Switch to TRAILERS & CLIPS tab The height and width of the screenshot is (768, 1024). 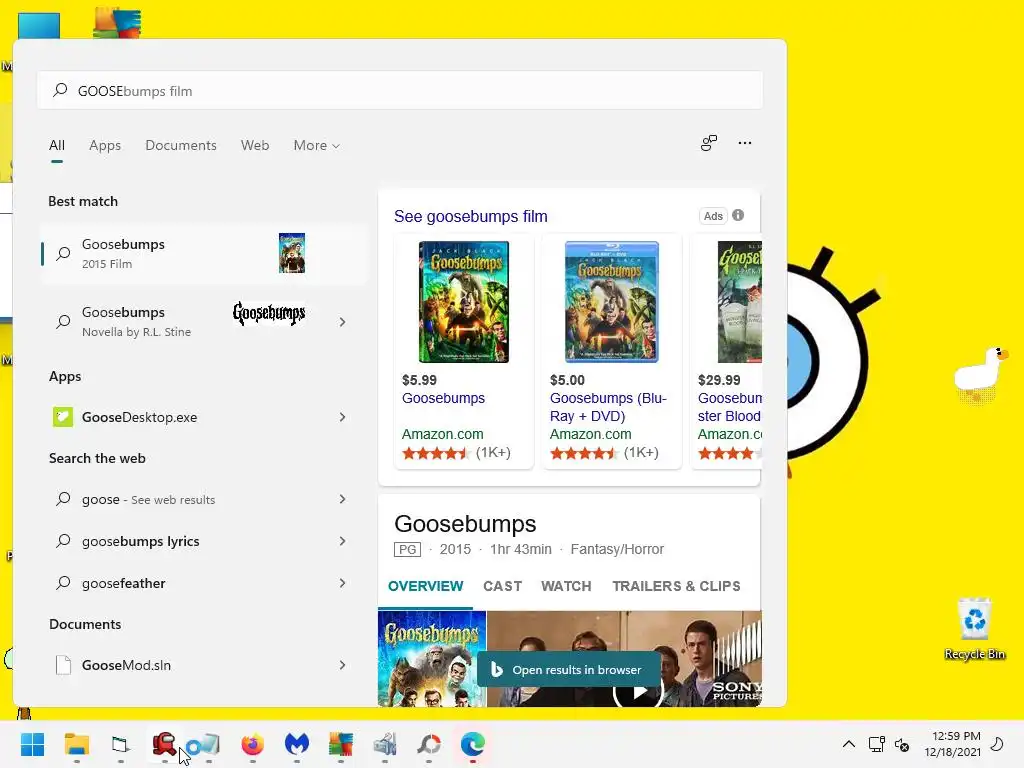(x=677, y=586)
